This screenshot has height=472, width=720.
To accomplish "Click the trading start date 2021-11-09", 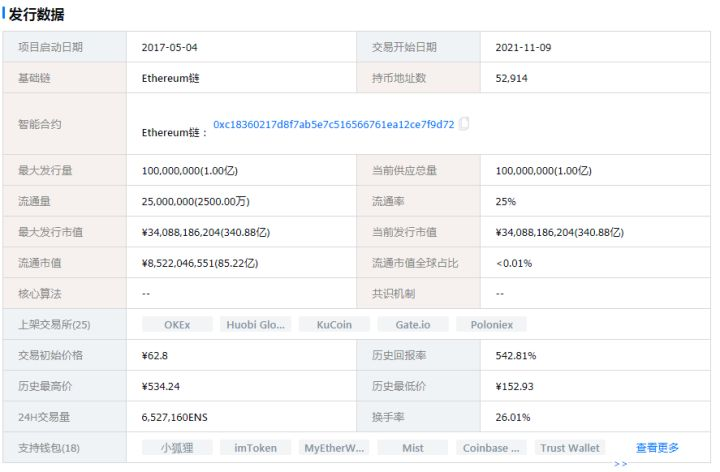I will pyautogui.click(x=523, y=47).
